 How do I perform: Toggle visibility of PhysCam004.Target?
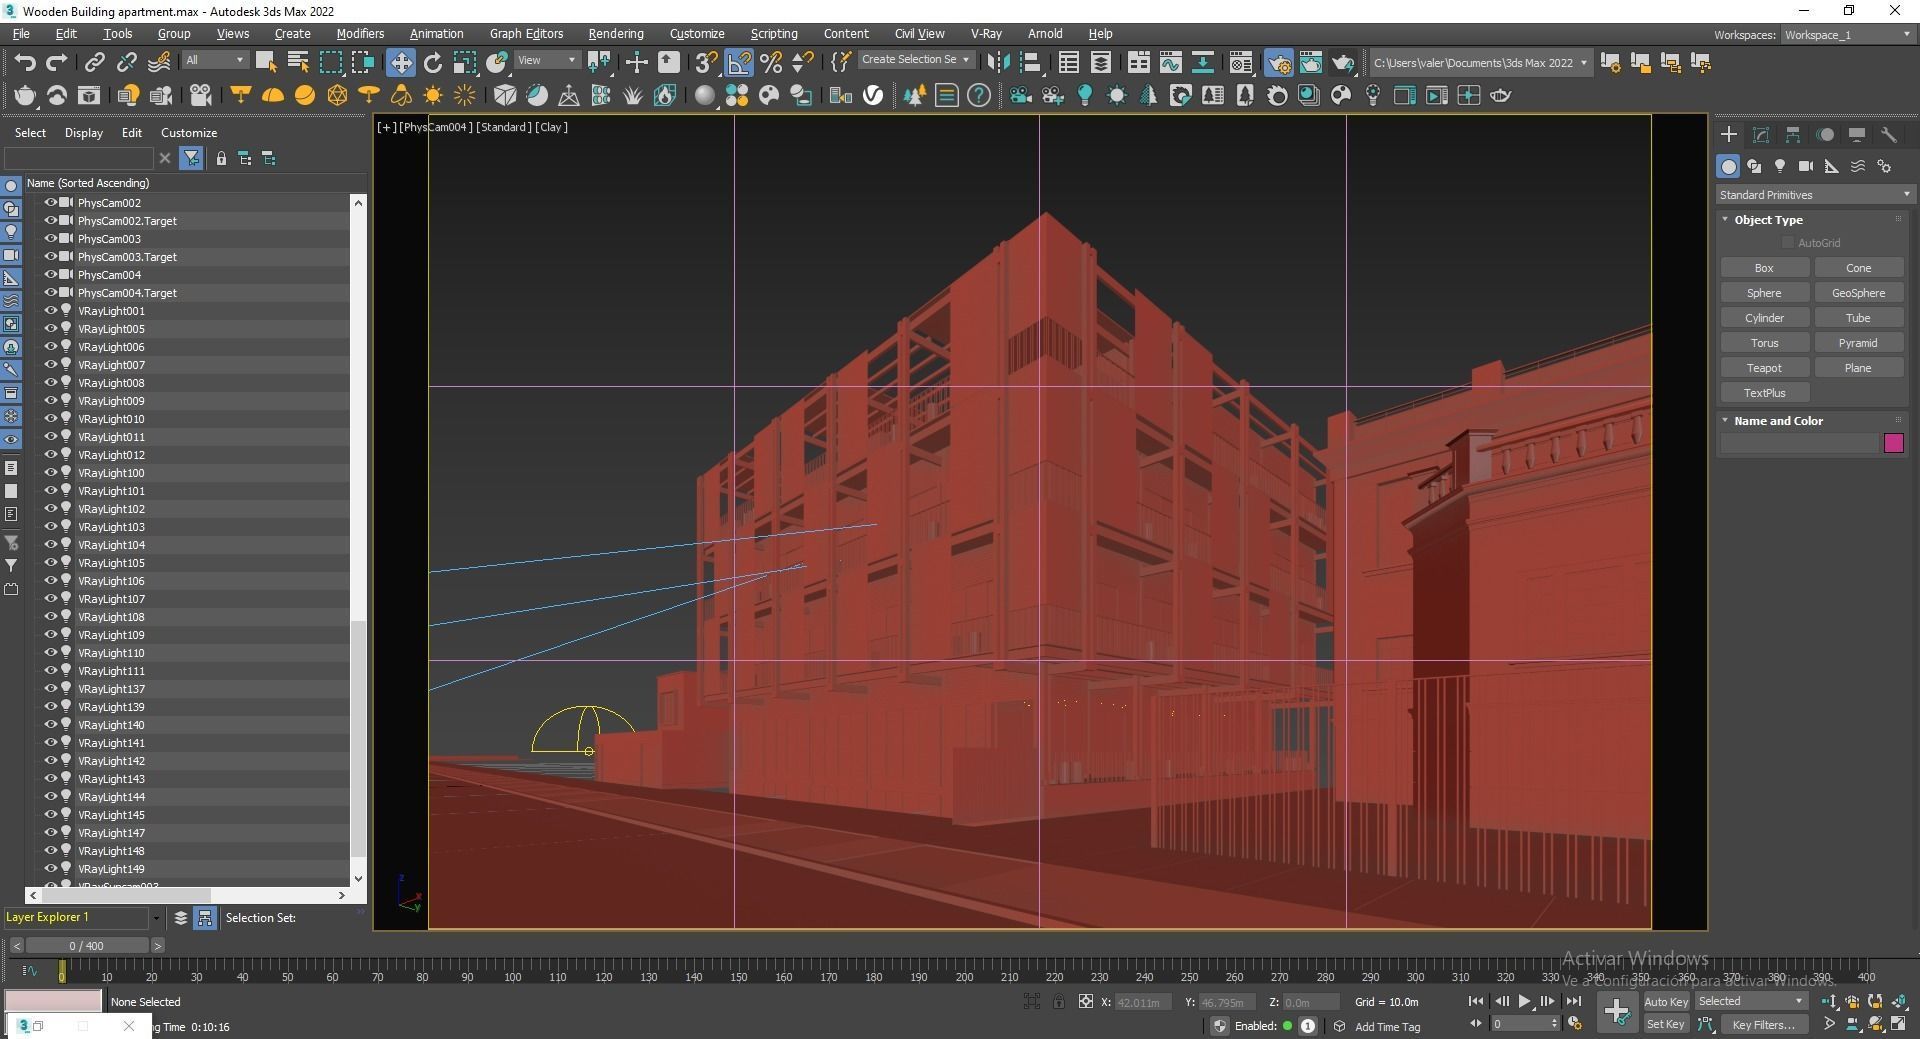[50, 292]
